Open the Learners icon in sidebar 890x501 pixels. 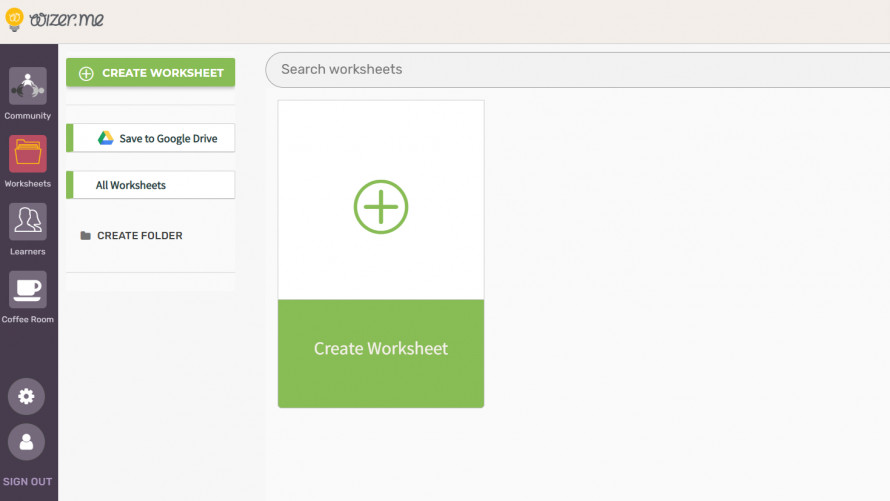(x=27, y=221)
